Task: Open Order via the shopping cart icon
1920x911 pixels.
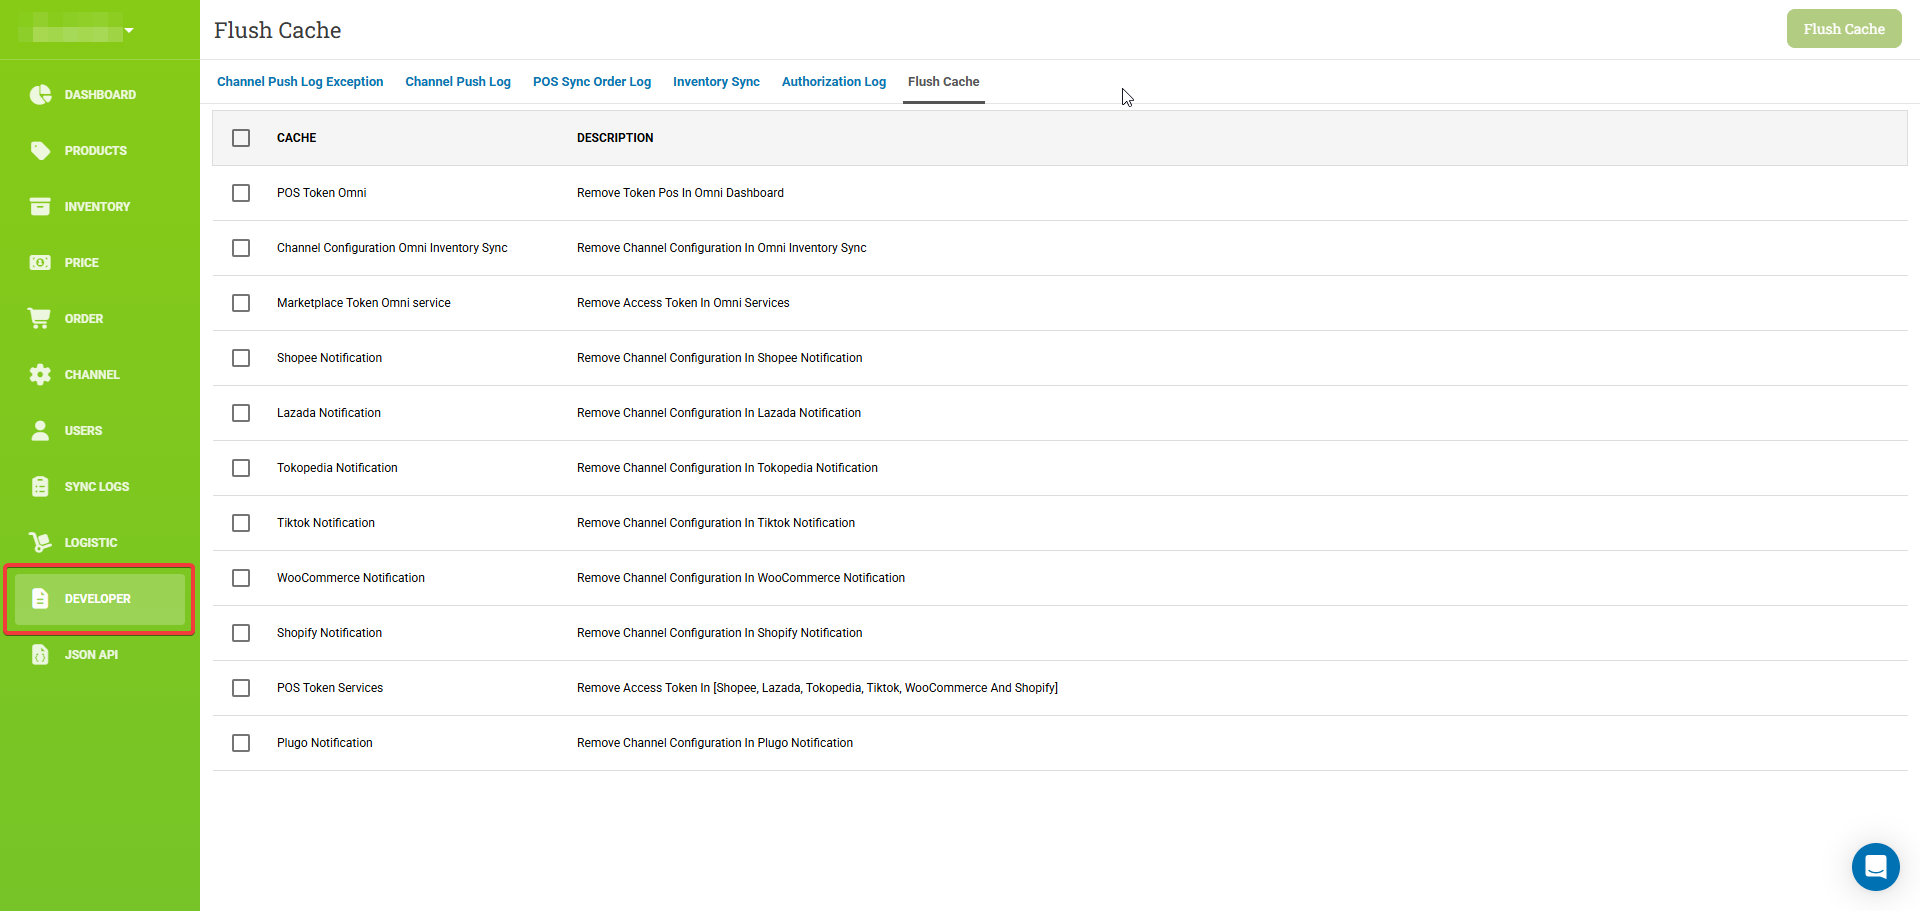Action: coord(40,319)
